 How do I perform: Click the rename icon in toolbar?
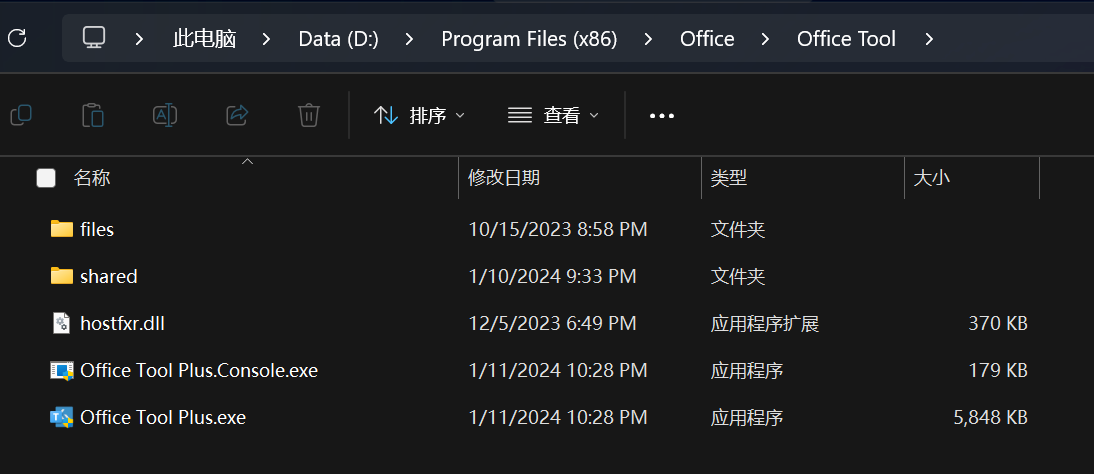165,115
